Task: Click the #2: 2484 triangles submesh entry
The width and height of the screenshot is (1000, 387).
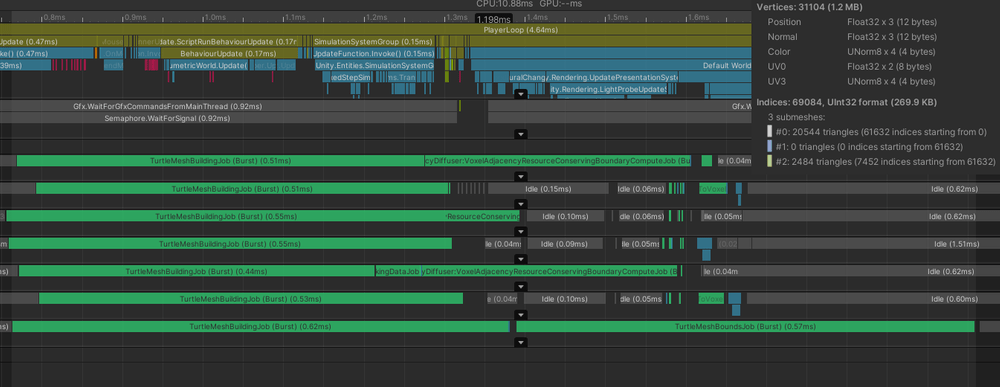Action: coord(885,161)
